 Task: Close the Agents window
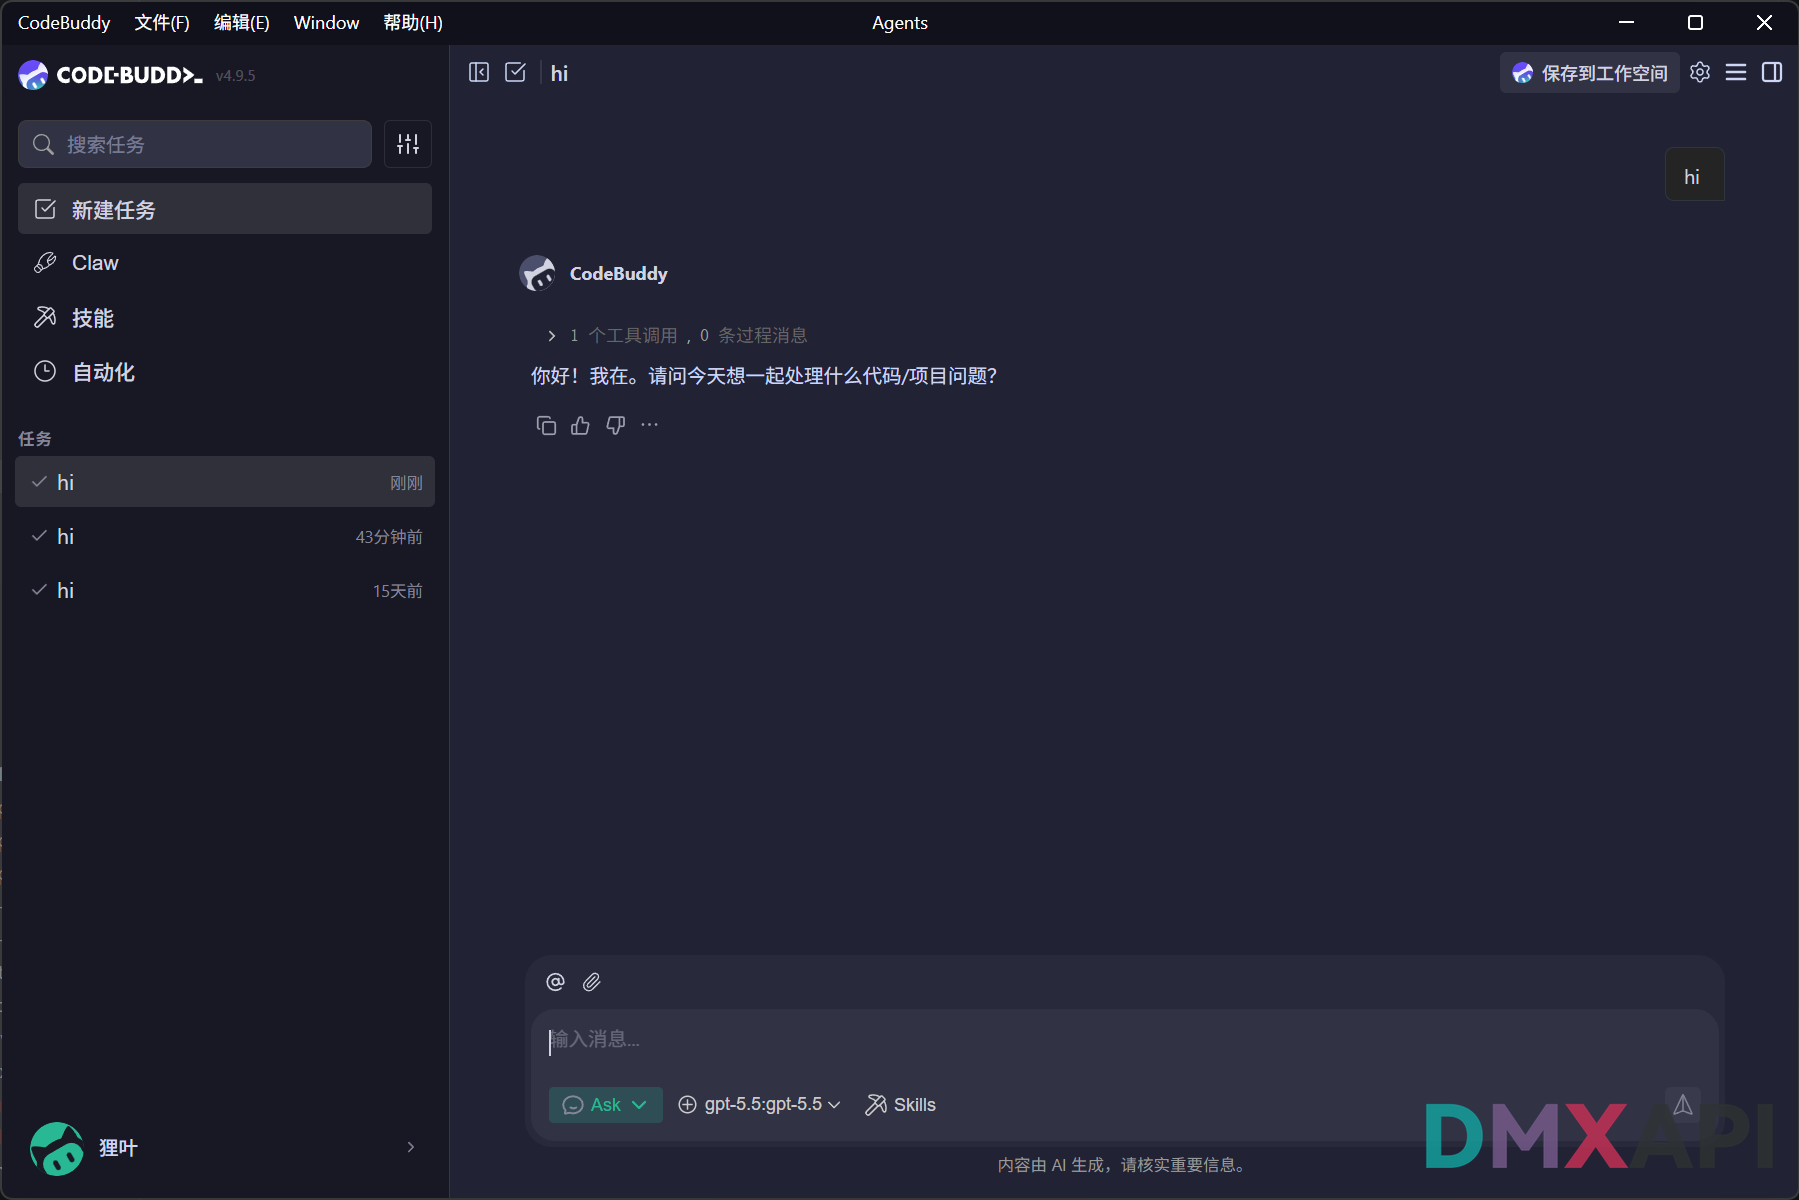click(x=1764, y=22)
